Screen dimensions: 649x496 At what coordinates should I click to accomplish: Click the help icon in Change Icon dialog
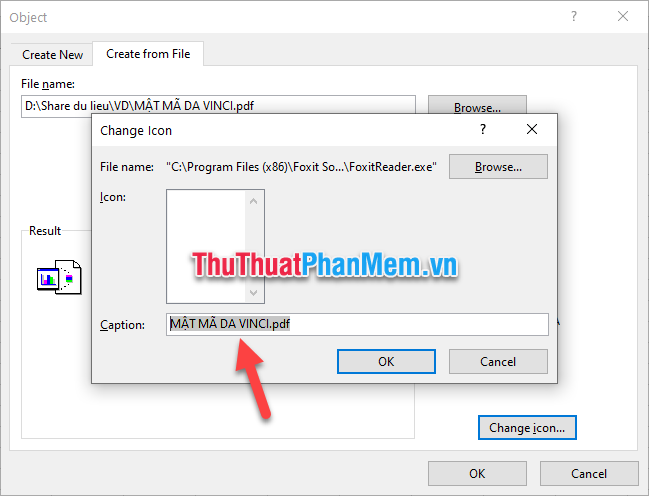483,130
